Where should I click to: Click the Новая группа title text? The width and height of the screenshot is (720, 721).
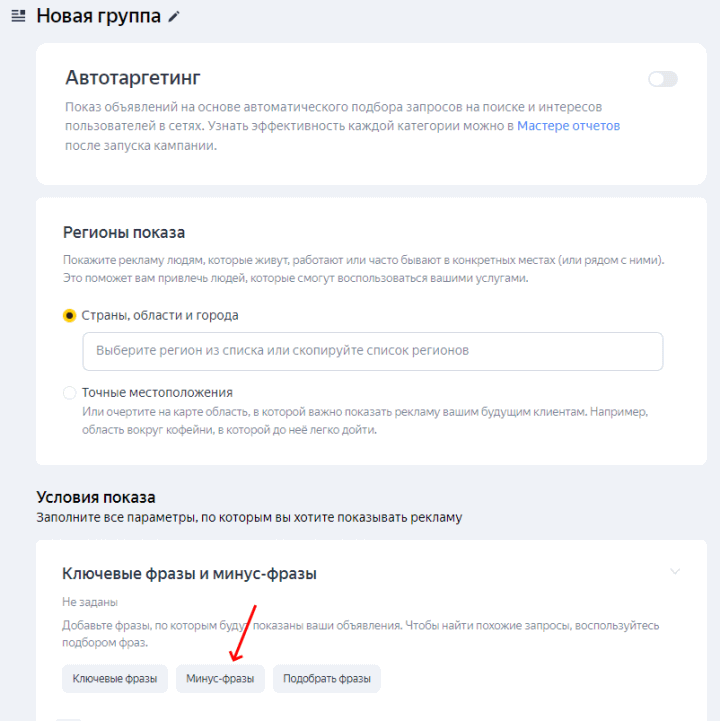98,17
